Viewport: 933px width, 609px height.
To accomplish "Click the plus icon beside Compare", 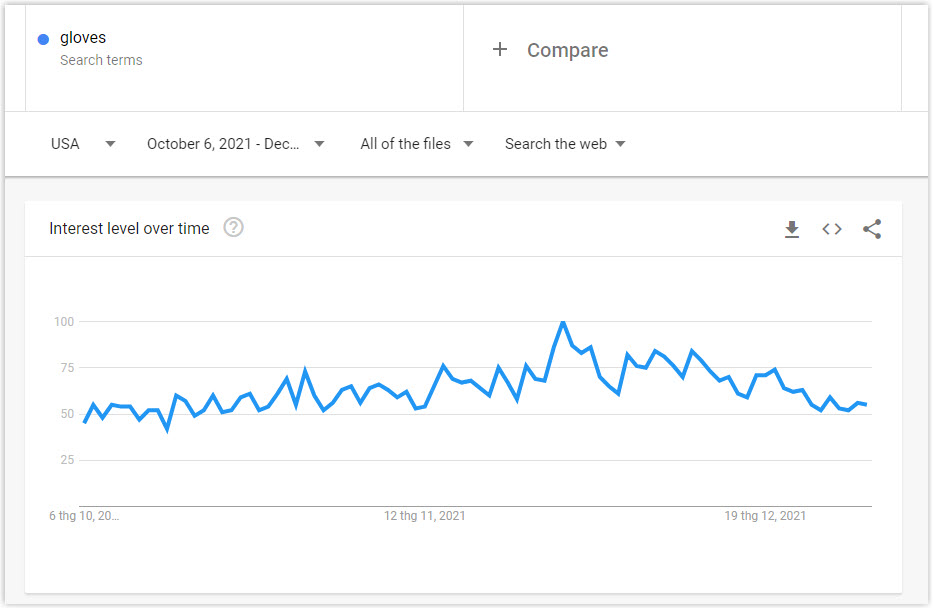I will pyautogui.click(x=500, y=49).
